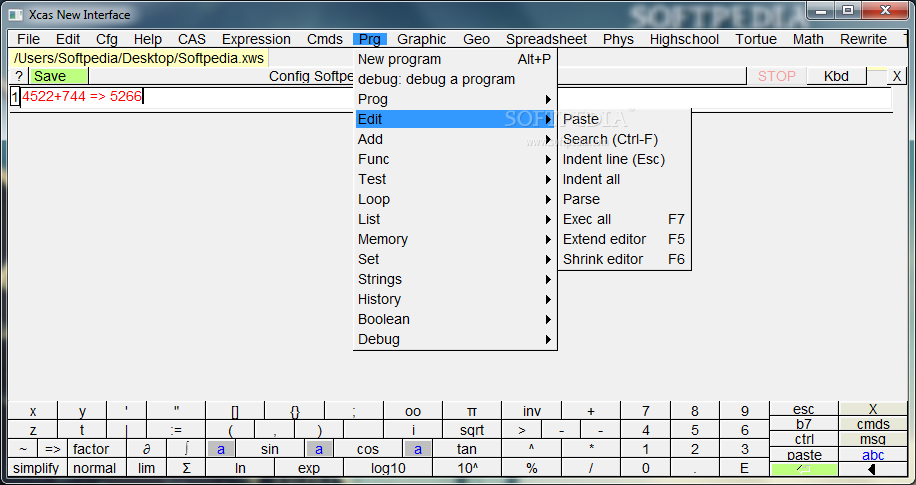Screen dimensions: 916x485
Task: Click the => store arrow key
Action: click(x=53, y=449)
